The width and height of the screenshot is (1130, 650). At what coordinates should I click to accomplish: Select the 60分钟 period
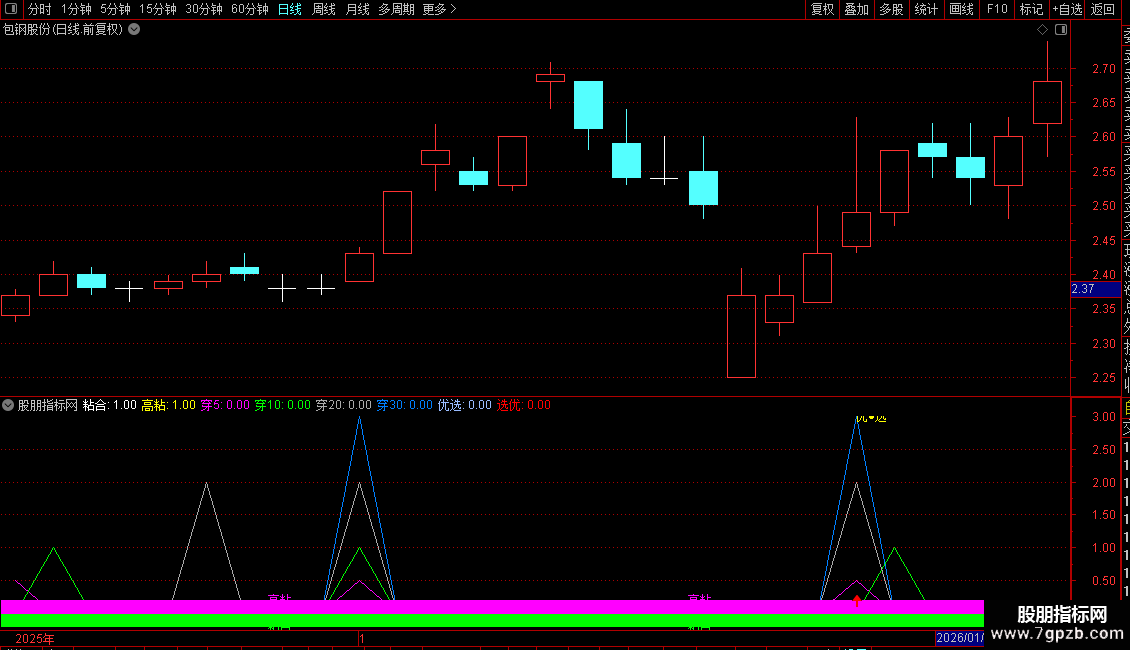pos(249,9)
